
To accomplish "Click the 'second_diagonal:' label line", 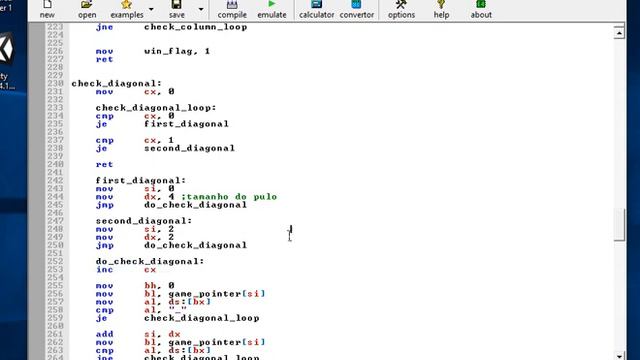I will point(144,221).
